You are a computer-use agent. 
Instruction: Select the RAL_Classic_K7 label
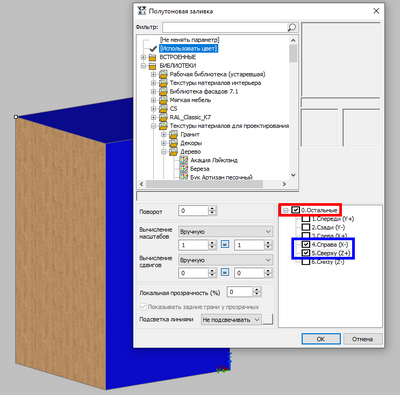pyautogui.click(x=190, y=117)
